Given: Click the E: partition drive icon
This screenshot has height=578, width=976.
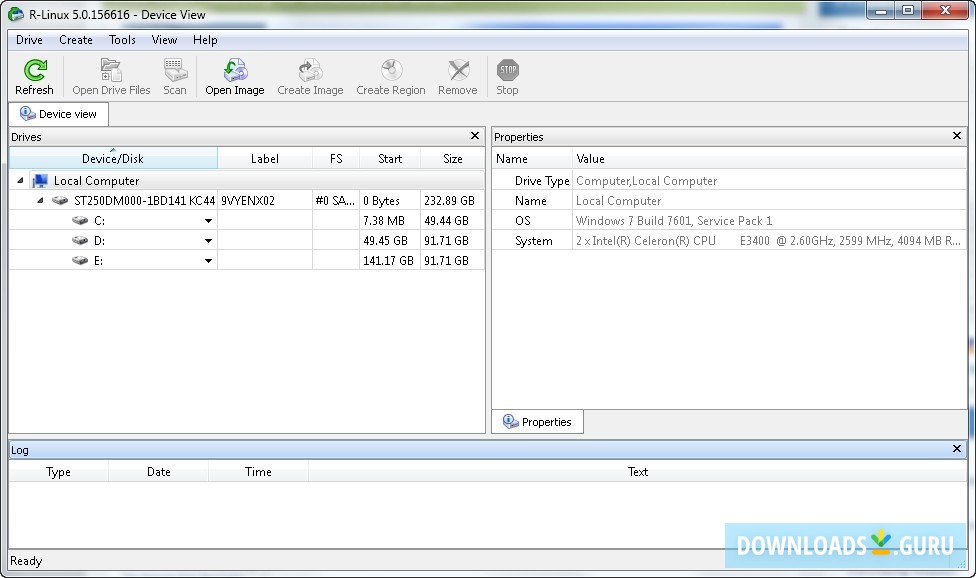Looking at the screenshot, I should point(80,260).
